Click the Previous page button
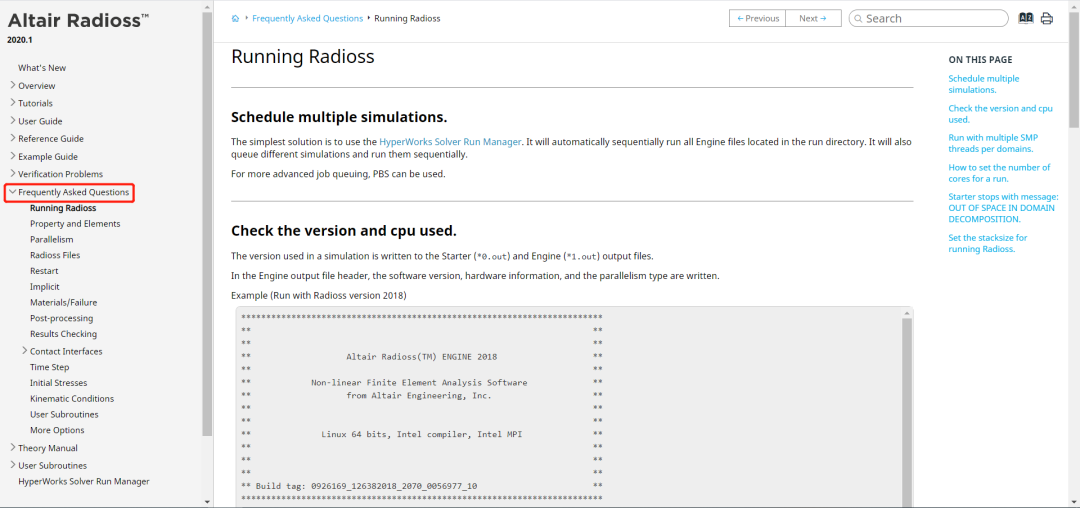 pos(758,19)
